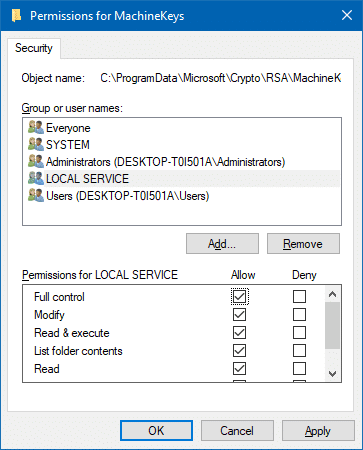The height and width of the screenshot is (450, 363).
Task: Select Administrators (DESKTOP-T0I501A\Administrators) entry
Action: pos(166,162)
